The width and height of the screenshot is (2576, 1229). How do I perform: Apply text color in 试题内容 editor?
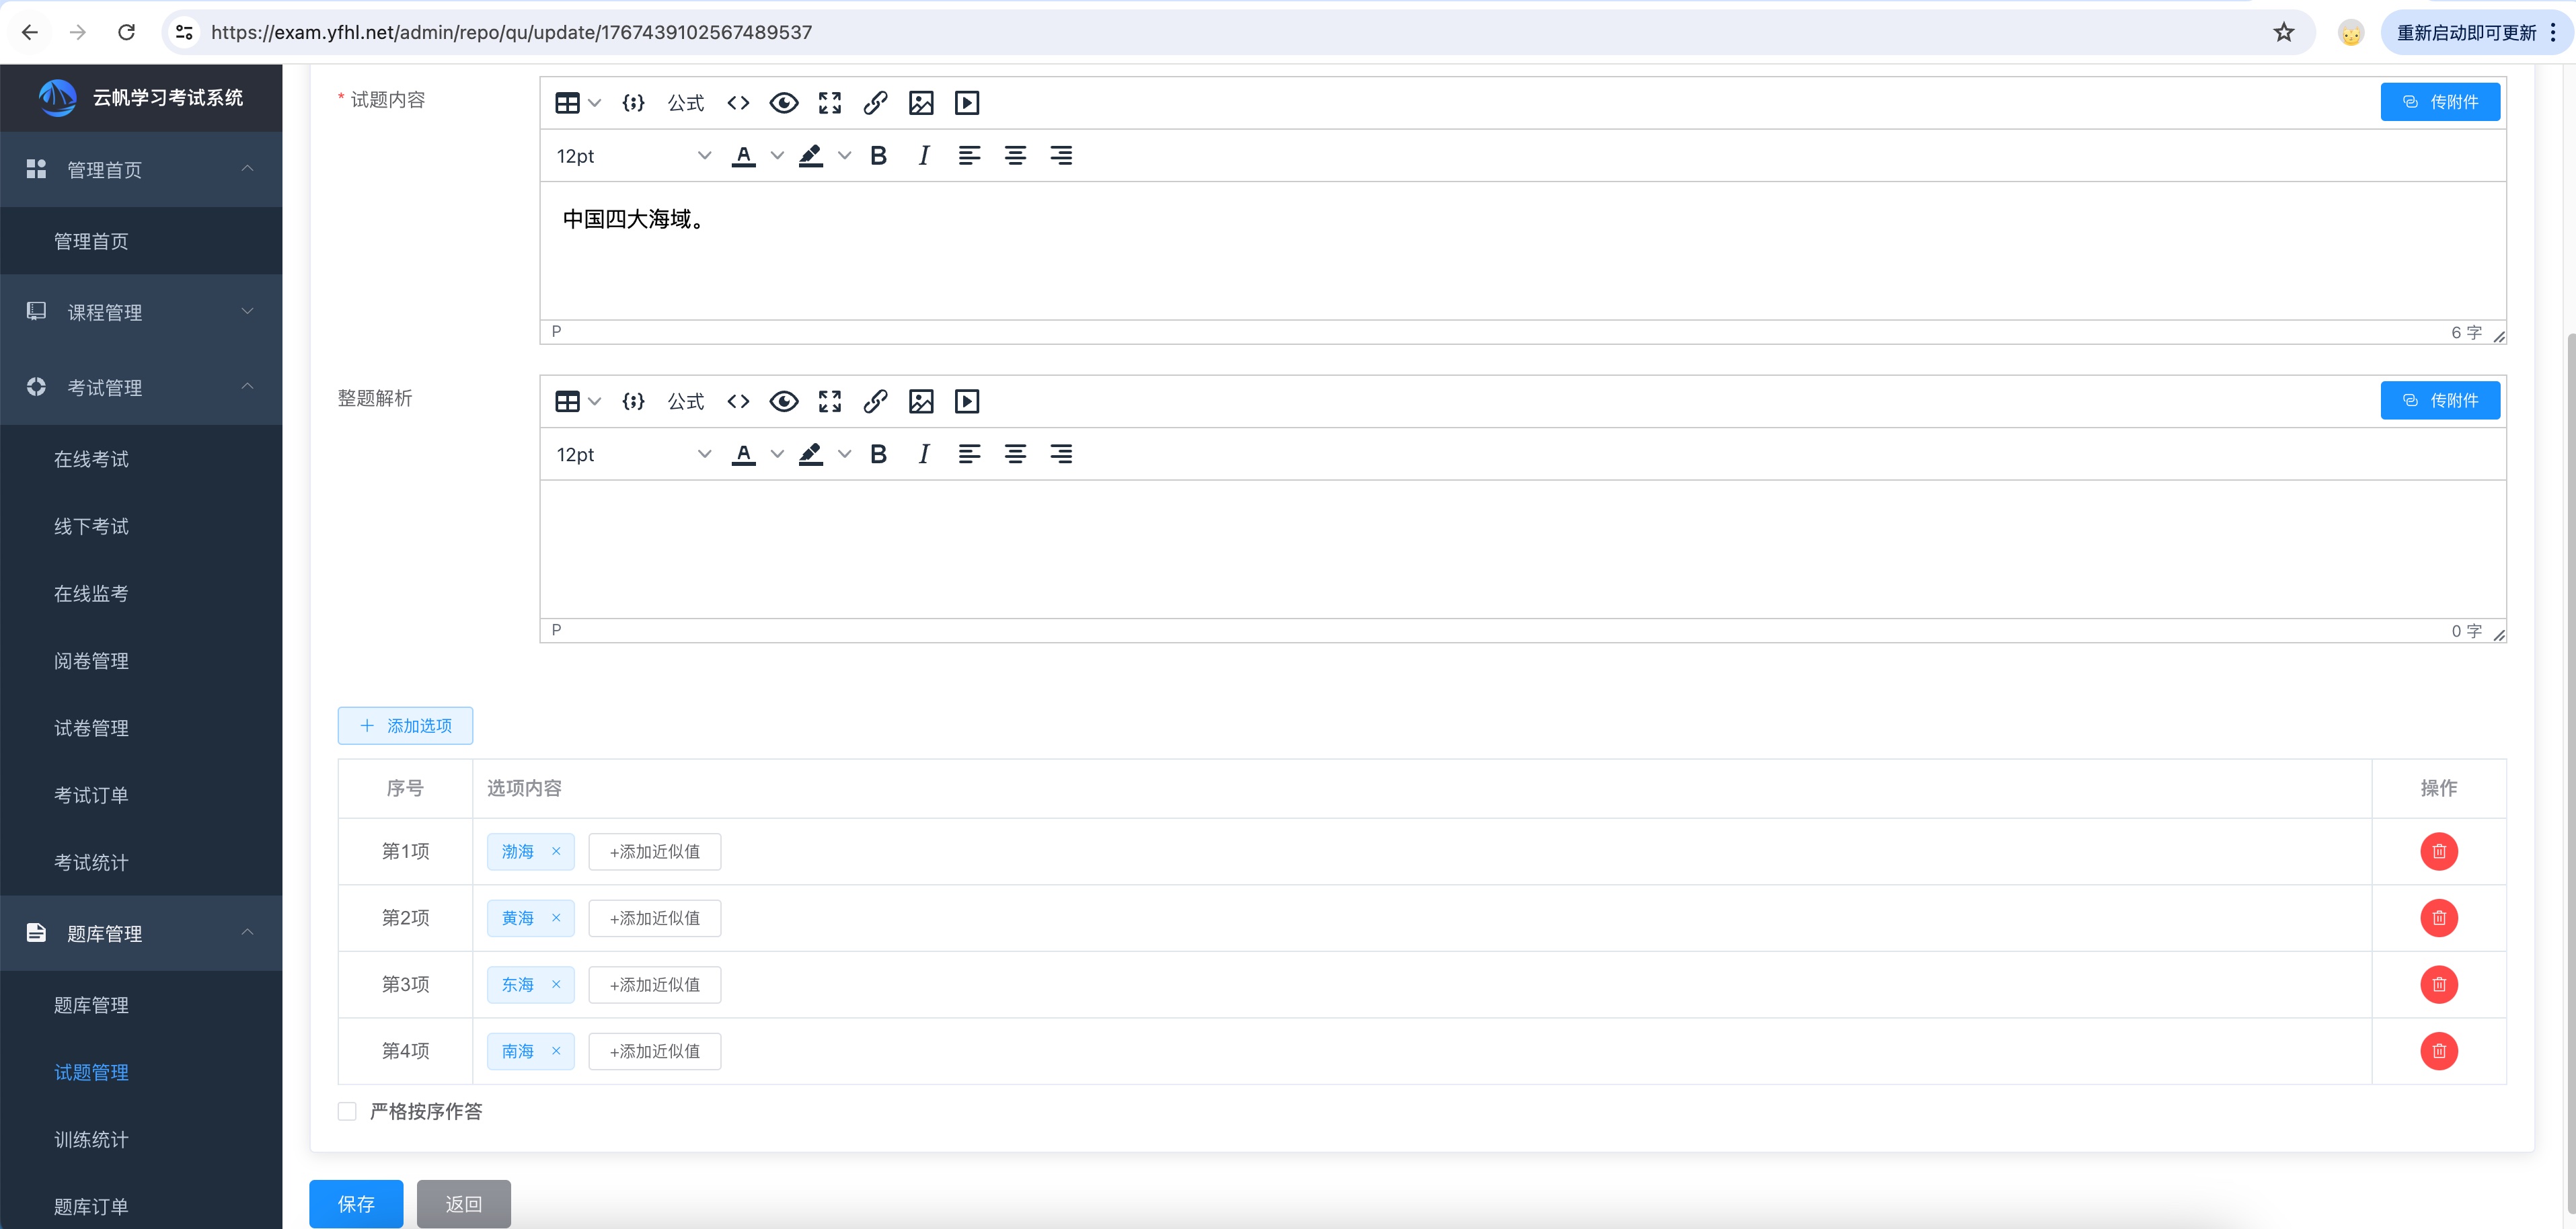click(x=743, y=155)
